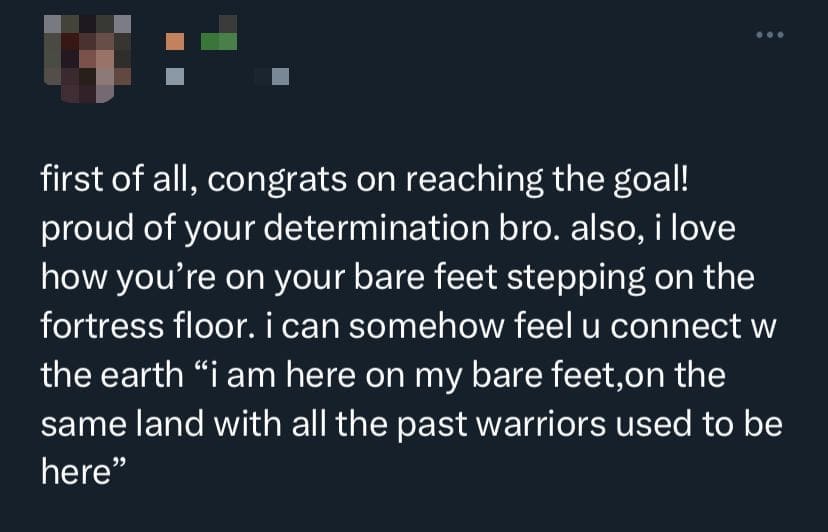Click the green pixel block in display name
The image size is (828, 532).
coord(219,41)
